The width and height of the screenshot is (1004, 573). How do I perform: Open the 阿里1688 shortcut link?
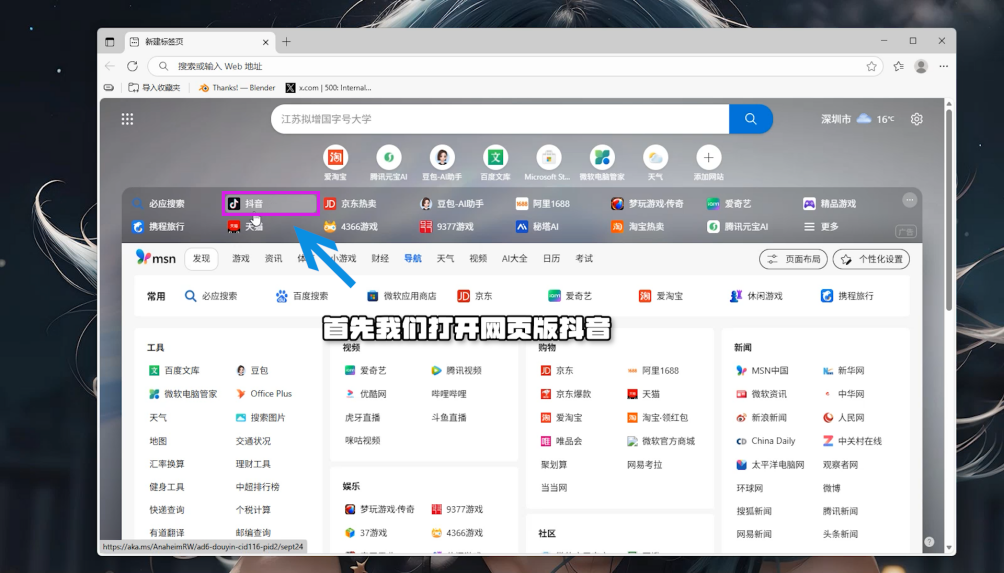pyautogui.click(x=542, y=204)
